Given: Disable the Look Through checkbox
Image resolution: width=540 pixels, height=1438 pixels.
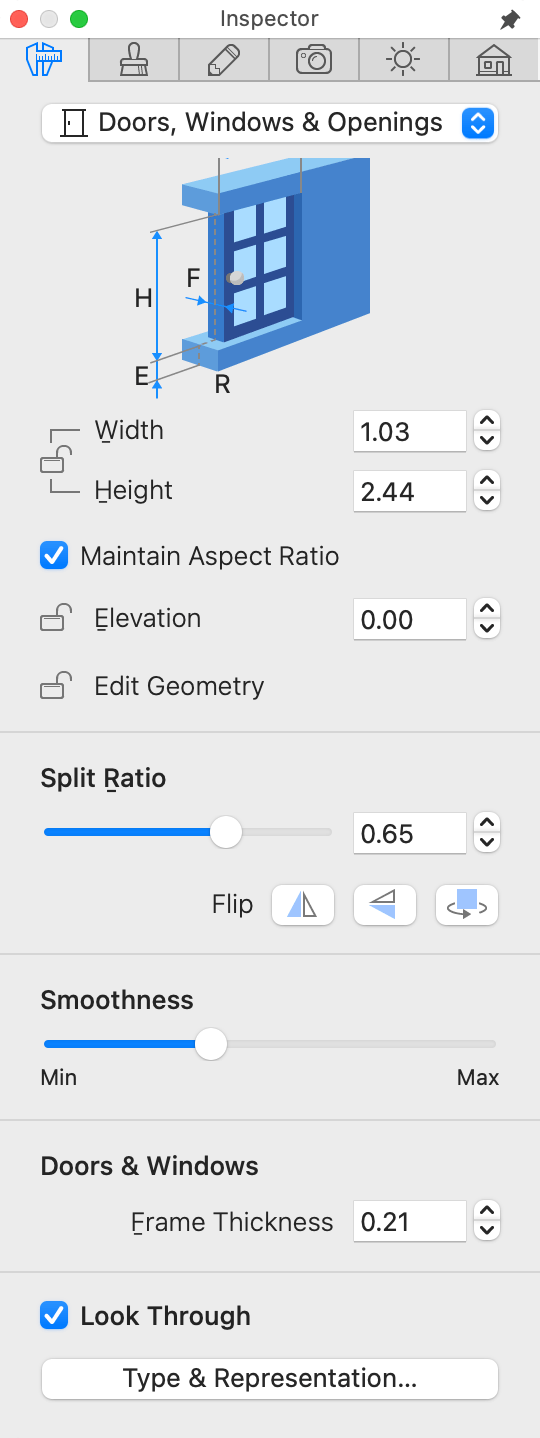Looking at the screenshot, I should tap(54, 1316).
